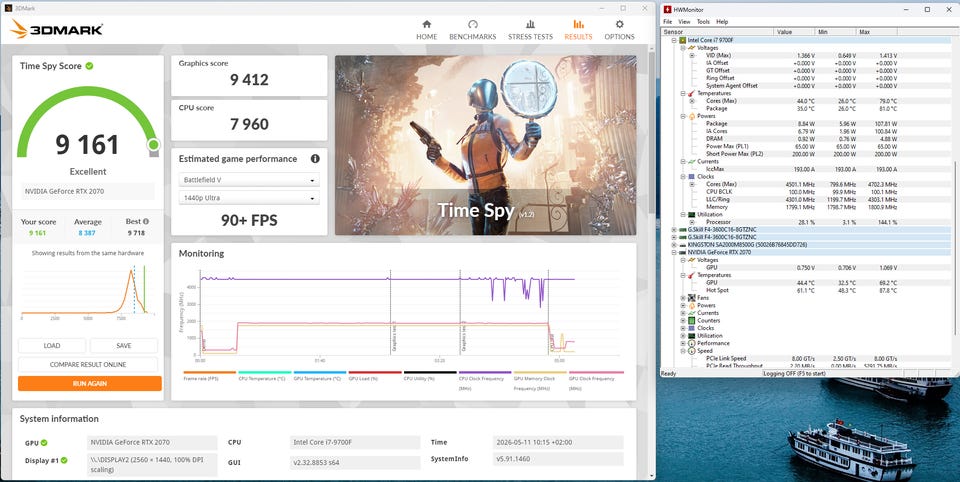The height and width of the screenshot is (482, 960).
Task: Go to the HOME tab in 3DMark
Action: point(427,30)
